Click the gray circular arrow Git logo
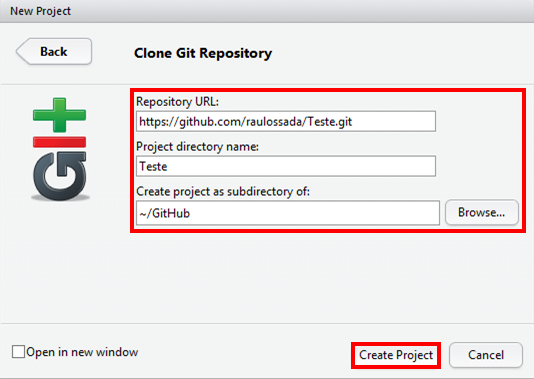 click(60, 176)
